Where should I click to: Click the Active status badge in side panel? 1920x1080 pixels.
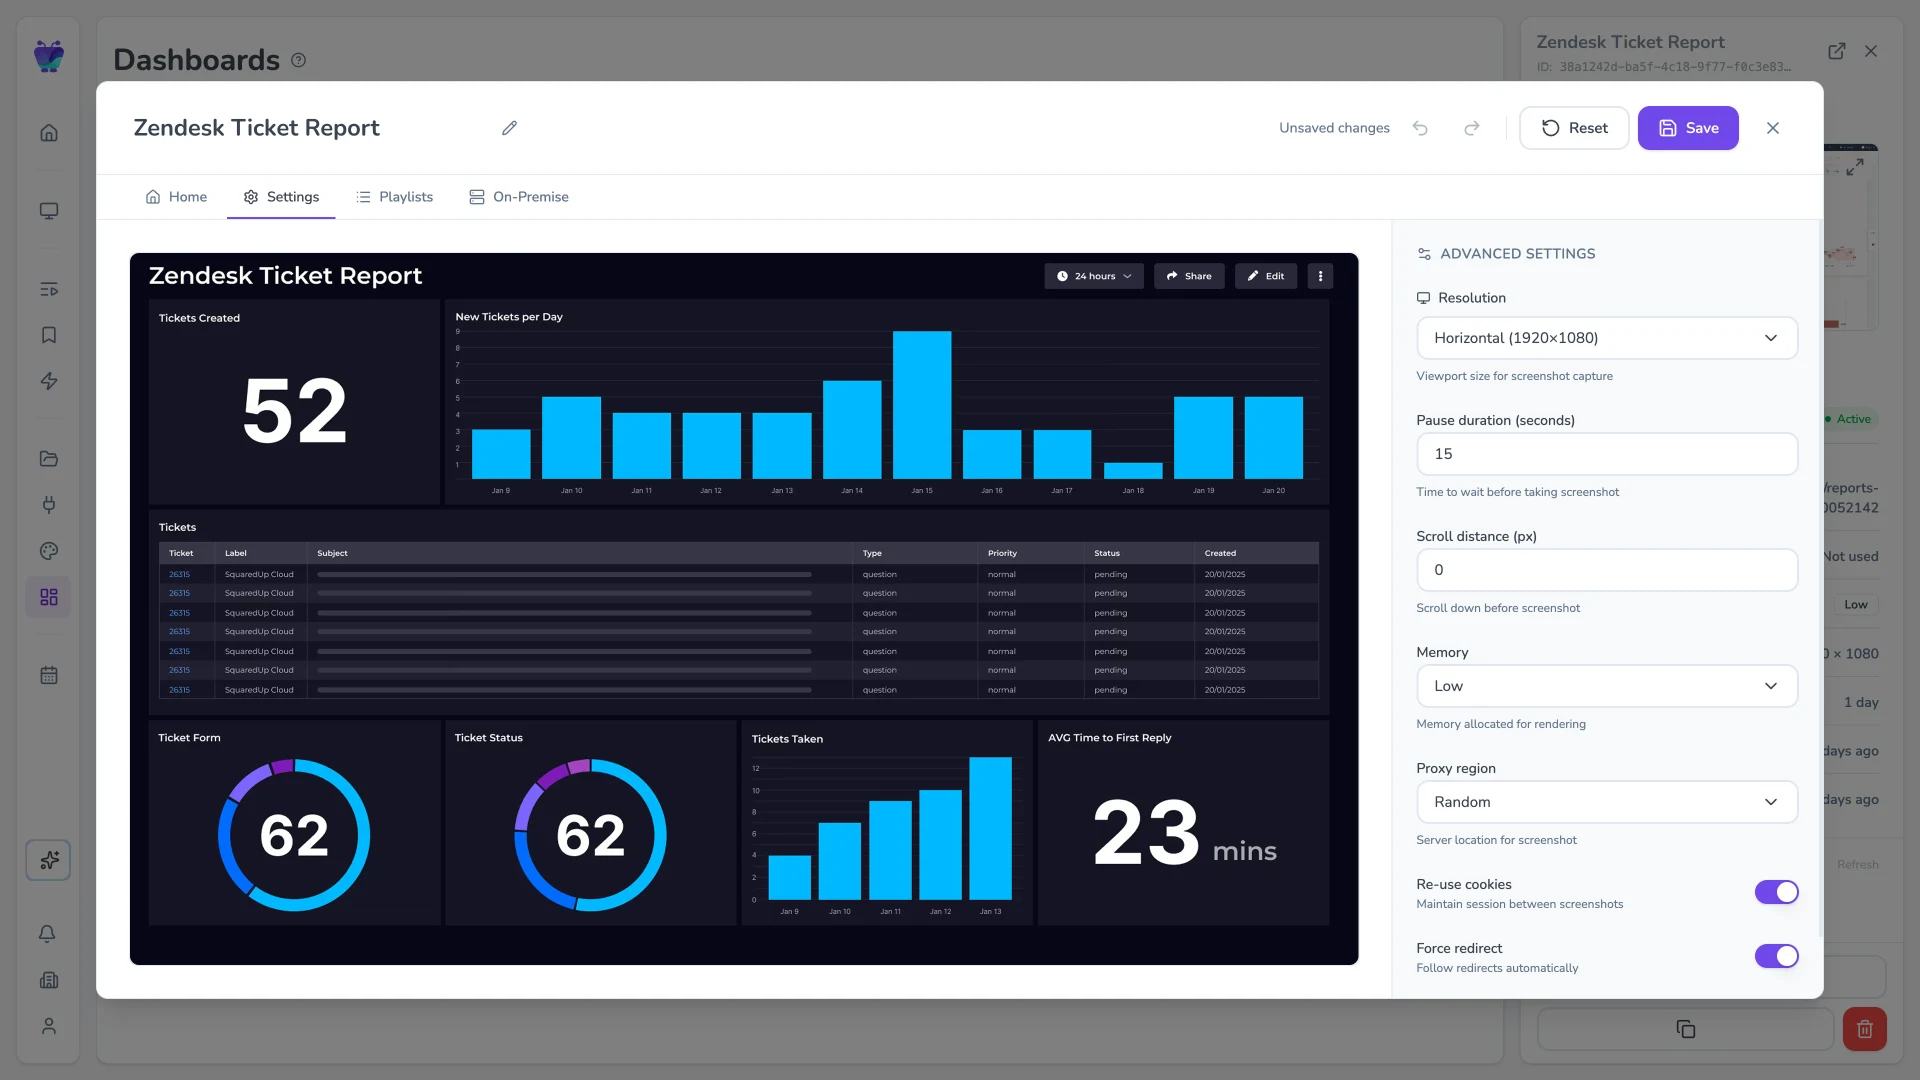point(1848,419)
